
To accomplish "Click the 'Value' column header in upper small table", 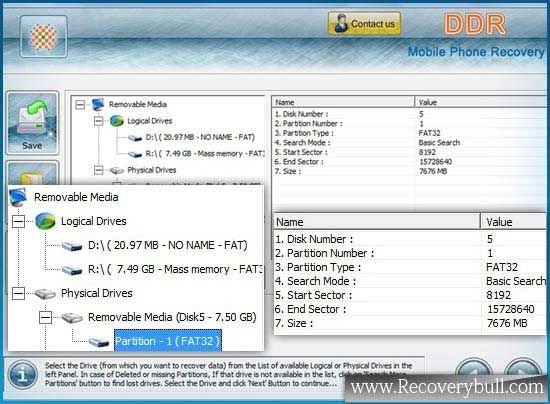I will point(481,102).
